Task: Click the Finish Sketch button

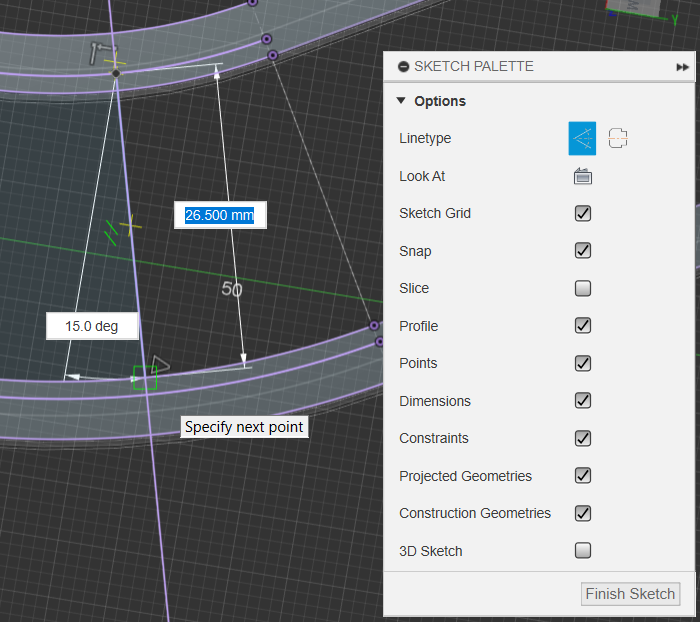Action: (630, 594)
